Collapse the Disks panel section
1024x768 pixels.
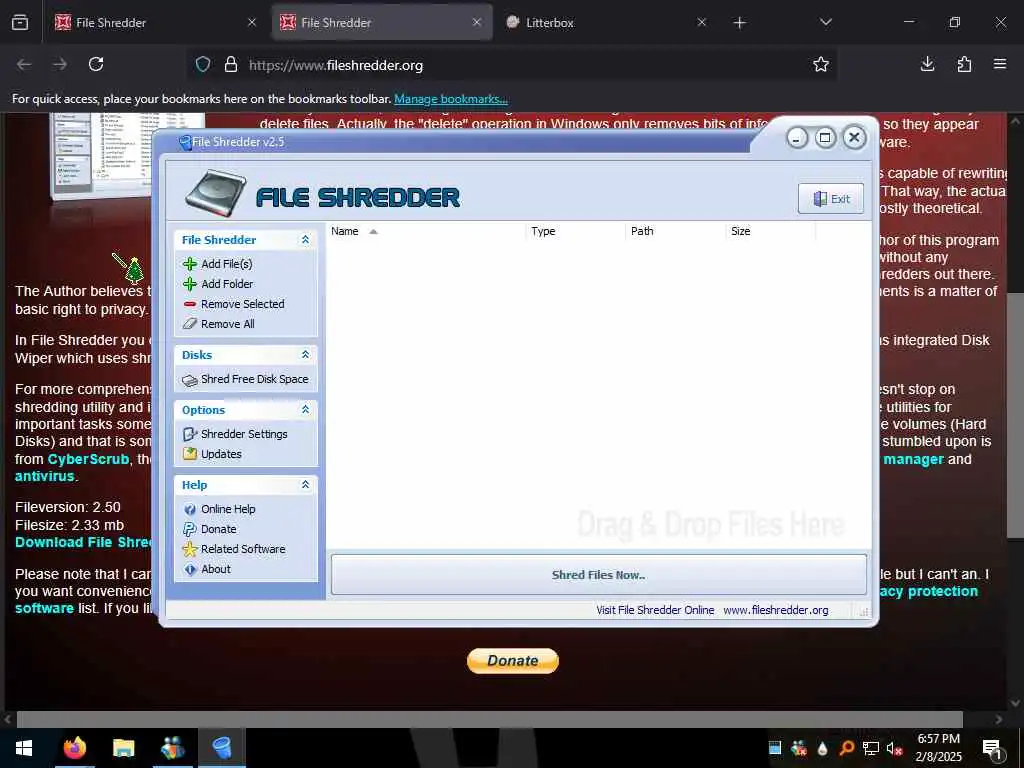point(305,355)
